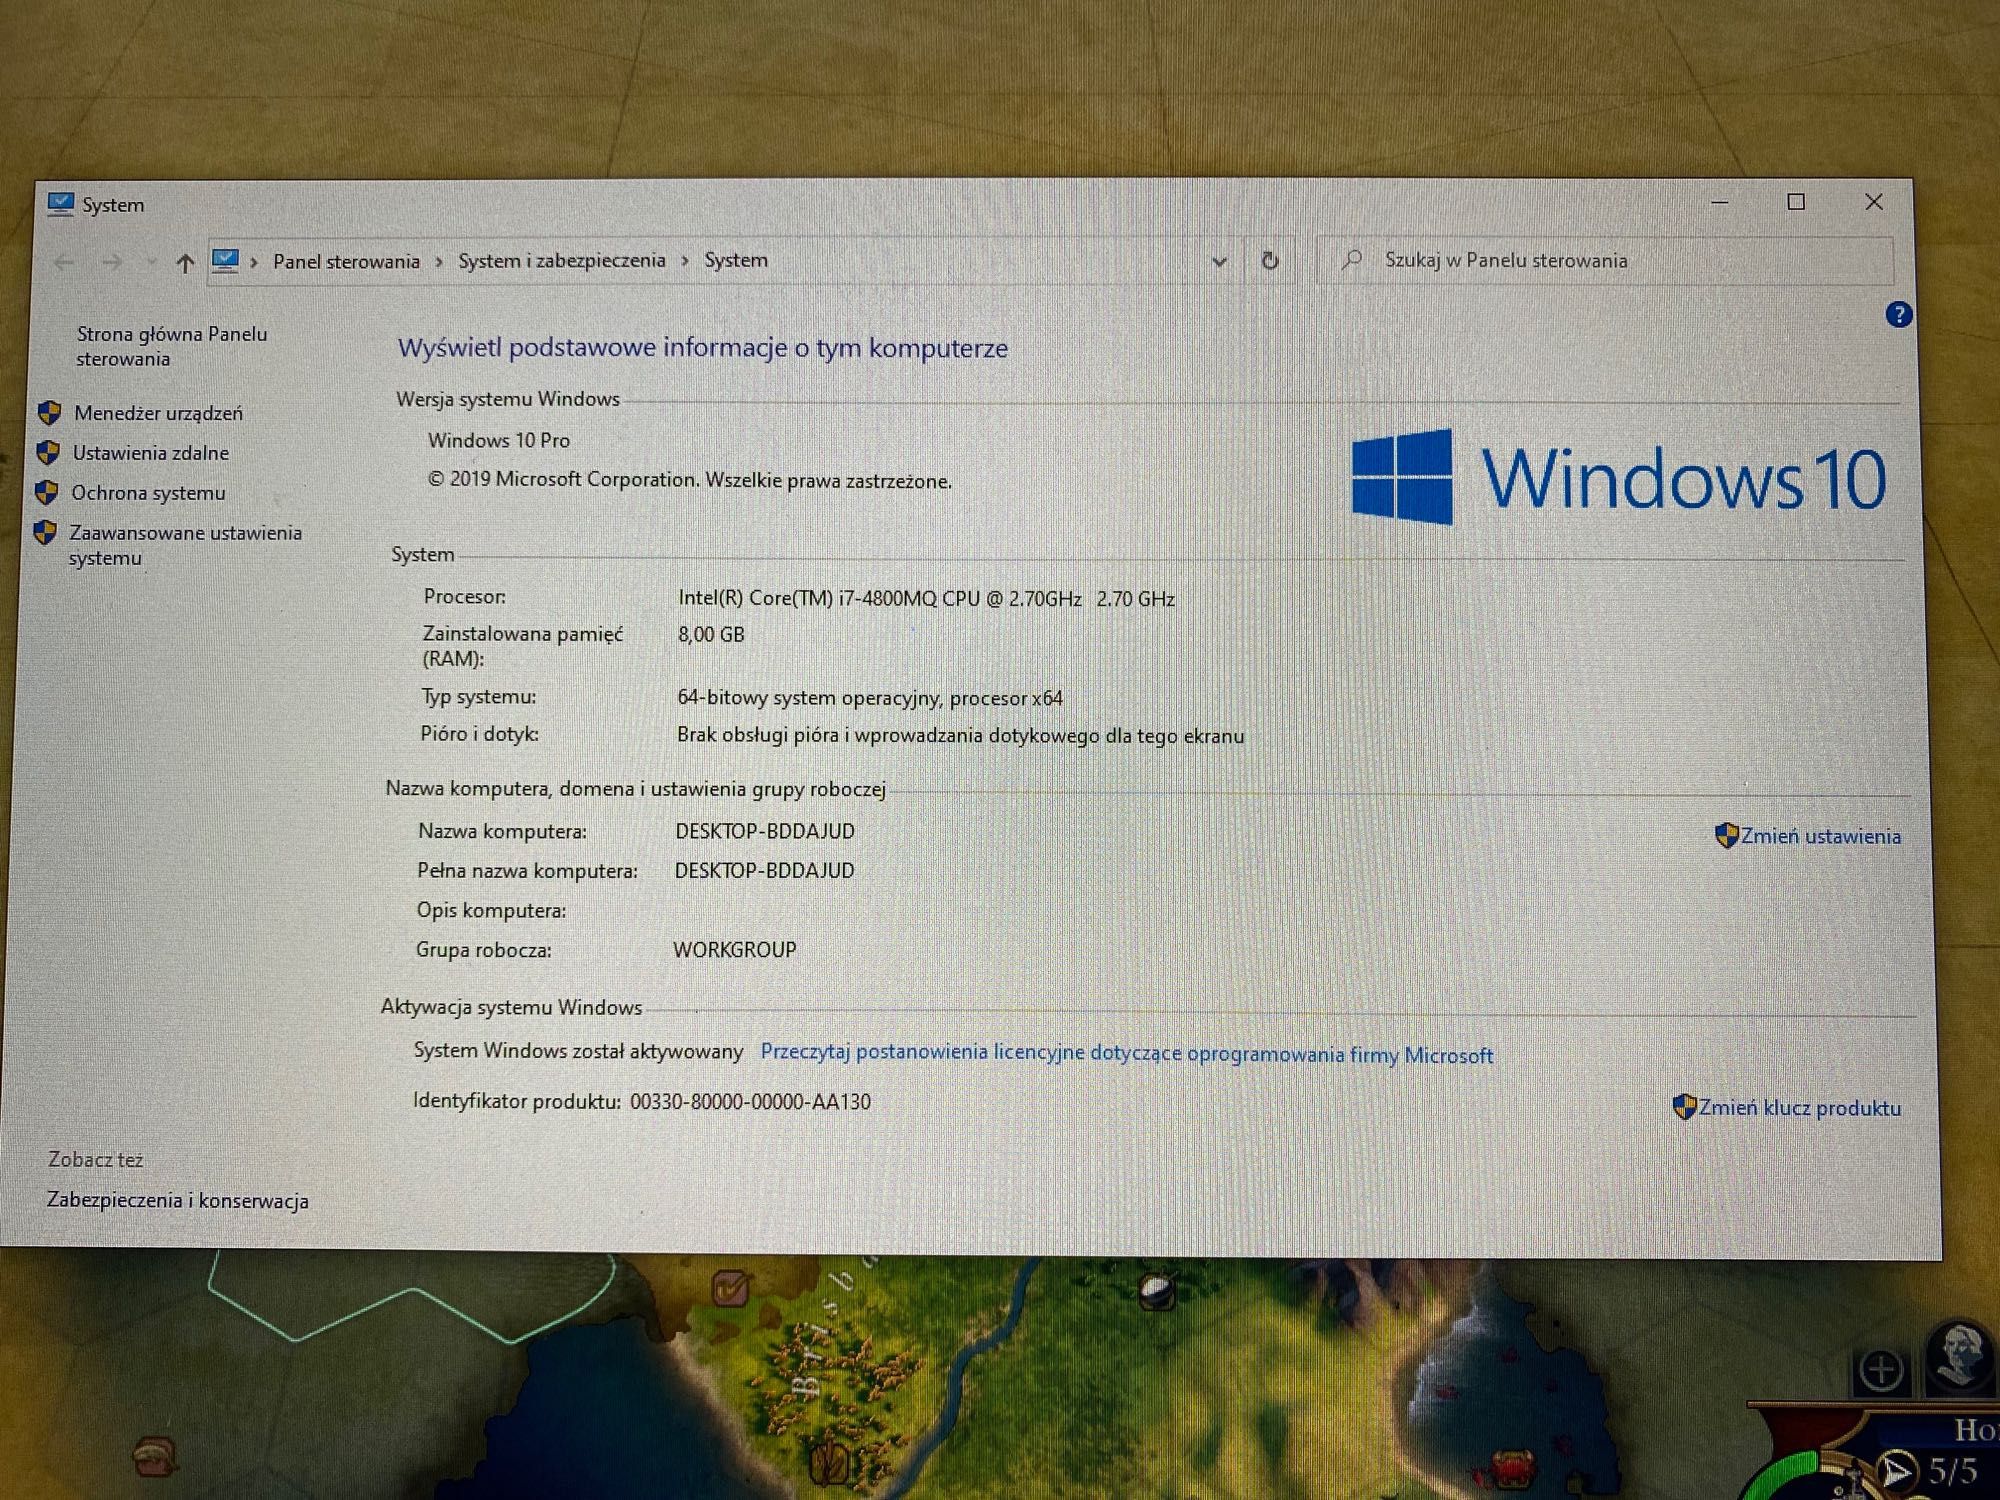Image resolution: width=2000 pixels, height=1500 pixels.
Task: Select the WORKGROUP value
Action: 735,950
